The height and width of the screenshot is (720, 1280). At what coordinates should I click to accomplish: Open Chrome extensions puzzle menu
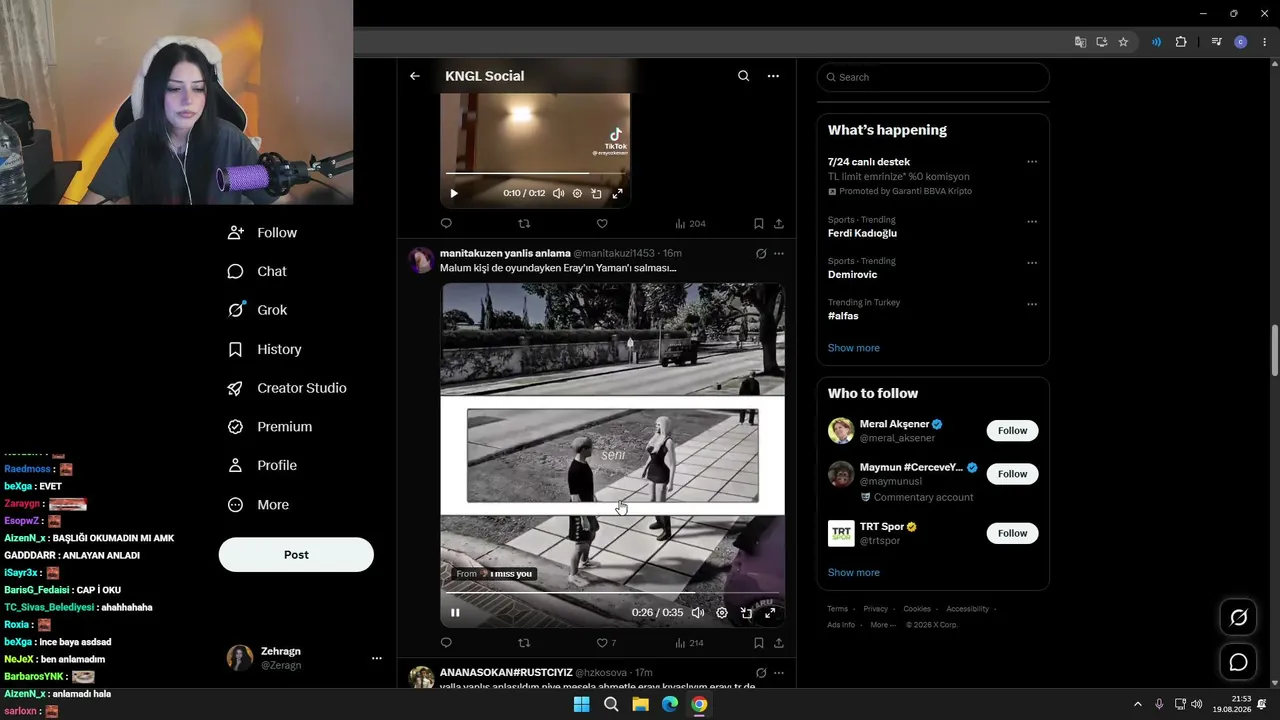click(x=1181, y=42)
